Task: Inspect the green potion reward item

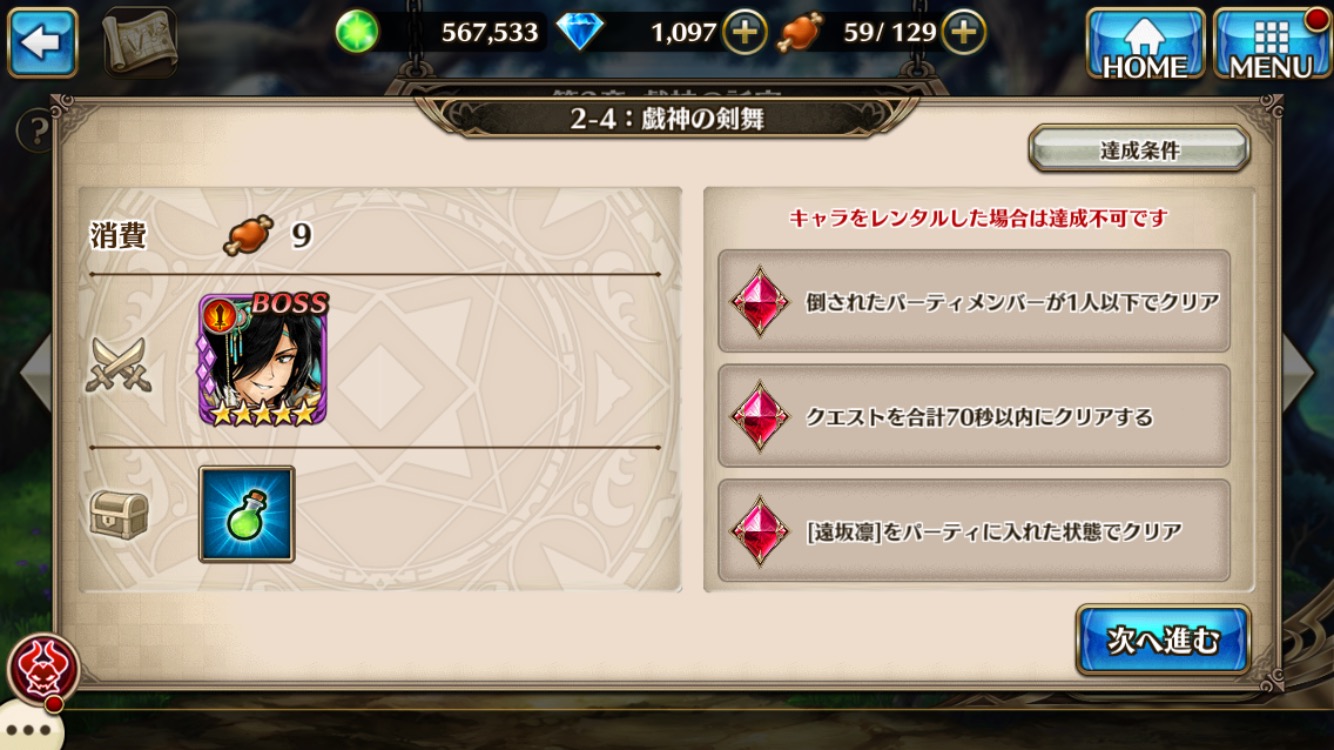Action: [x=246, y=513]
